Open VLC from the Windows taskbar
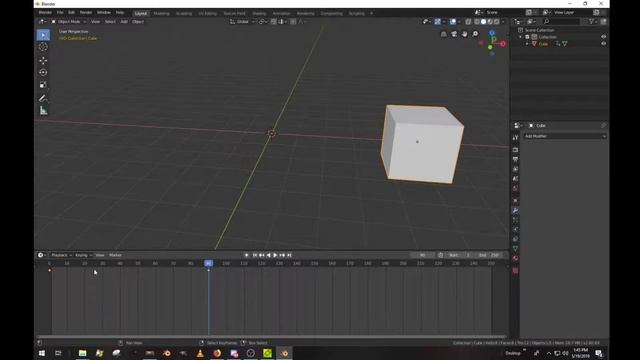Image resolution: width=640 pixels, height=360 pixels. point(200,353)
